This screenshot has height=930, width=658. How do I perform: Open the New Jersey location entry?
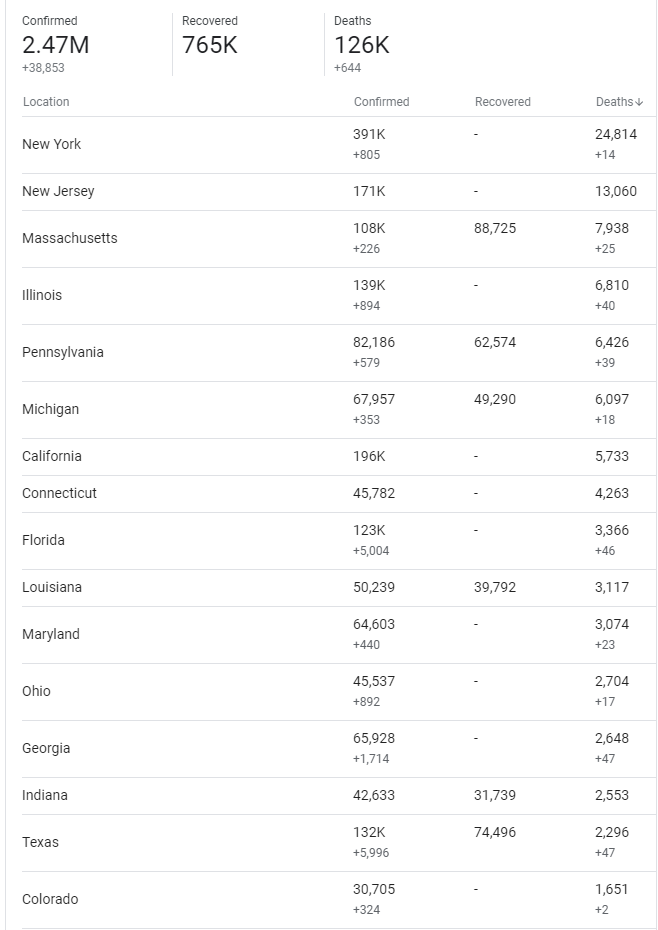[x=58, y=191]
